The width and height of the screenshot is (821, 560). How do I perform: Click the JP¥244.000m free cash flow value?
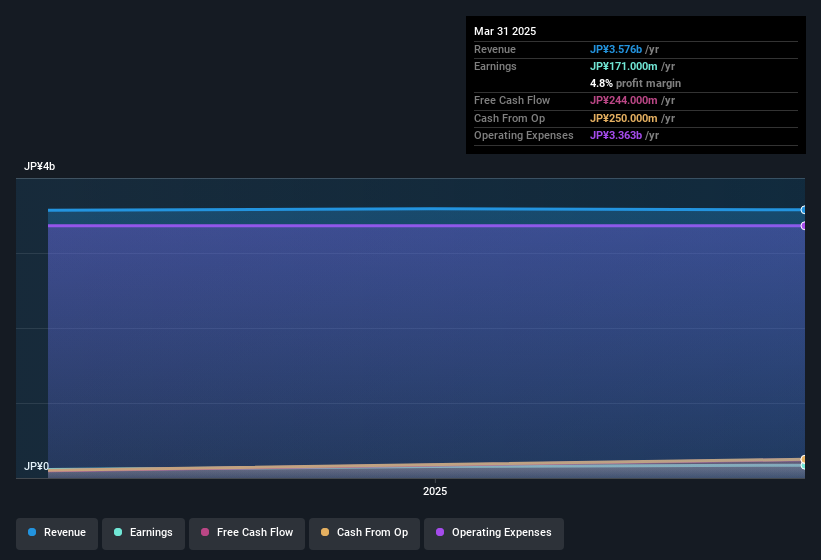click(x=624, y=100)
